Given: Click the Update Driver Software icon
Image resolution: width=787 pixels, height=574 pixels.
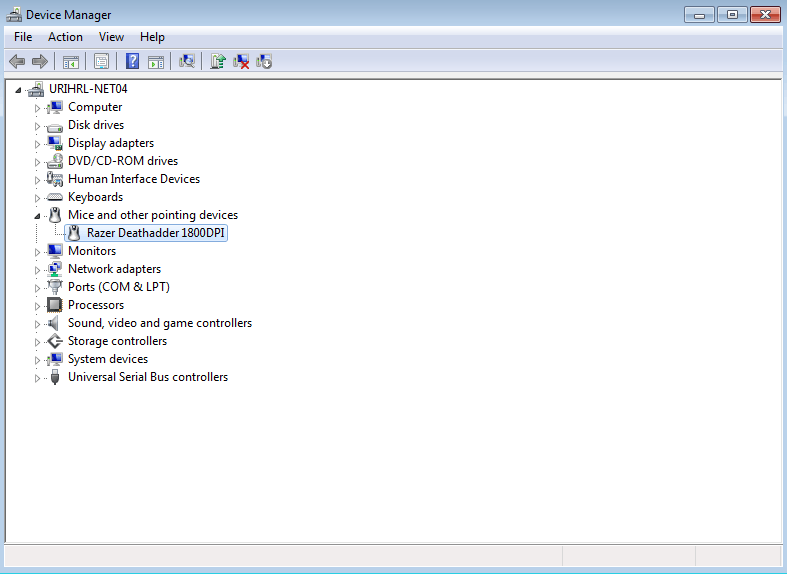Looking at the screenshot, I should [x=218, y=62].
